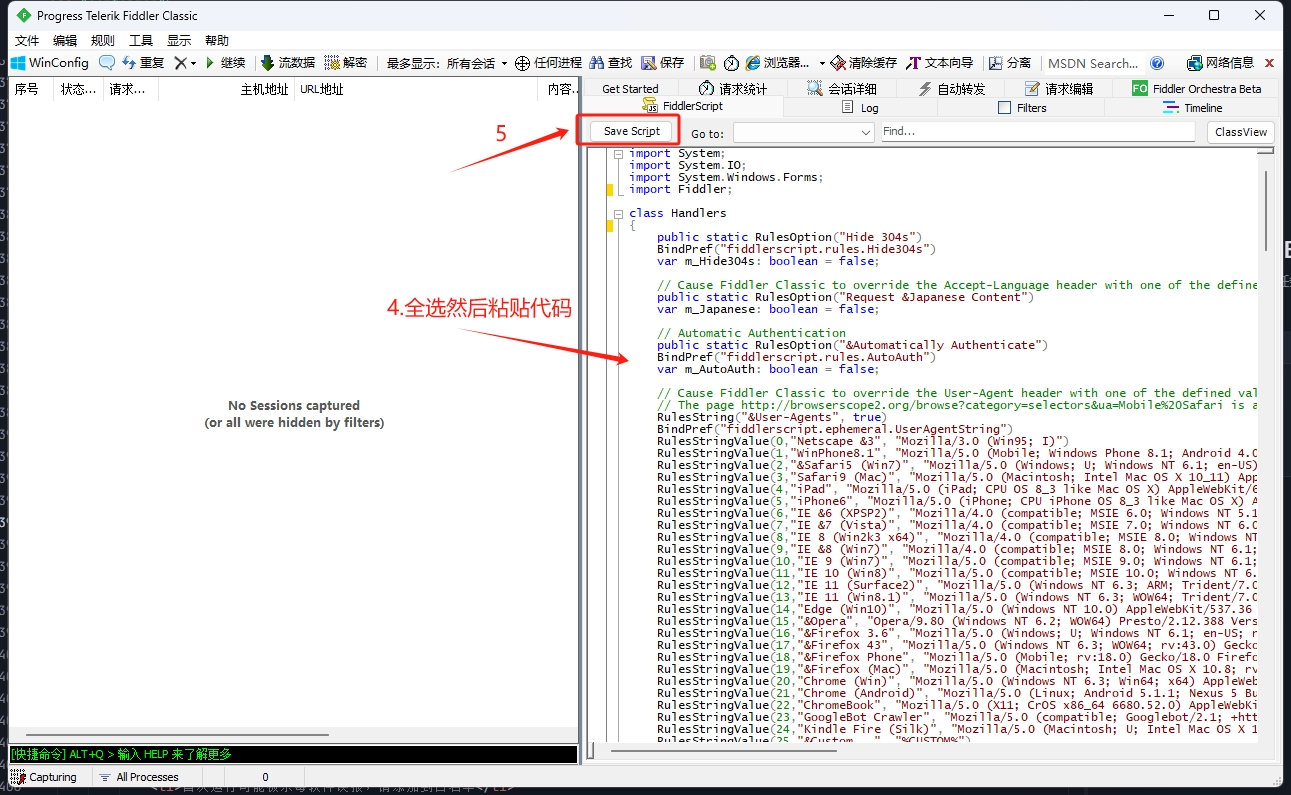1291x795 pixels.
Task: Replay sessions with the 重复 toolbar button
Action: (143, 62)
